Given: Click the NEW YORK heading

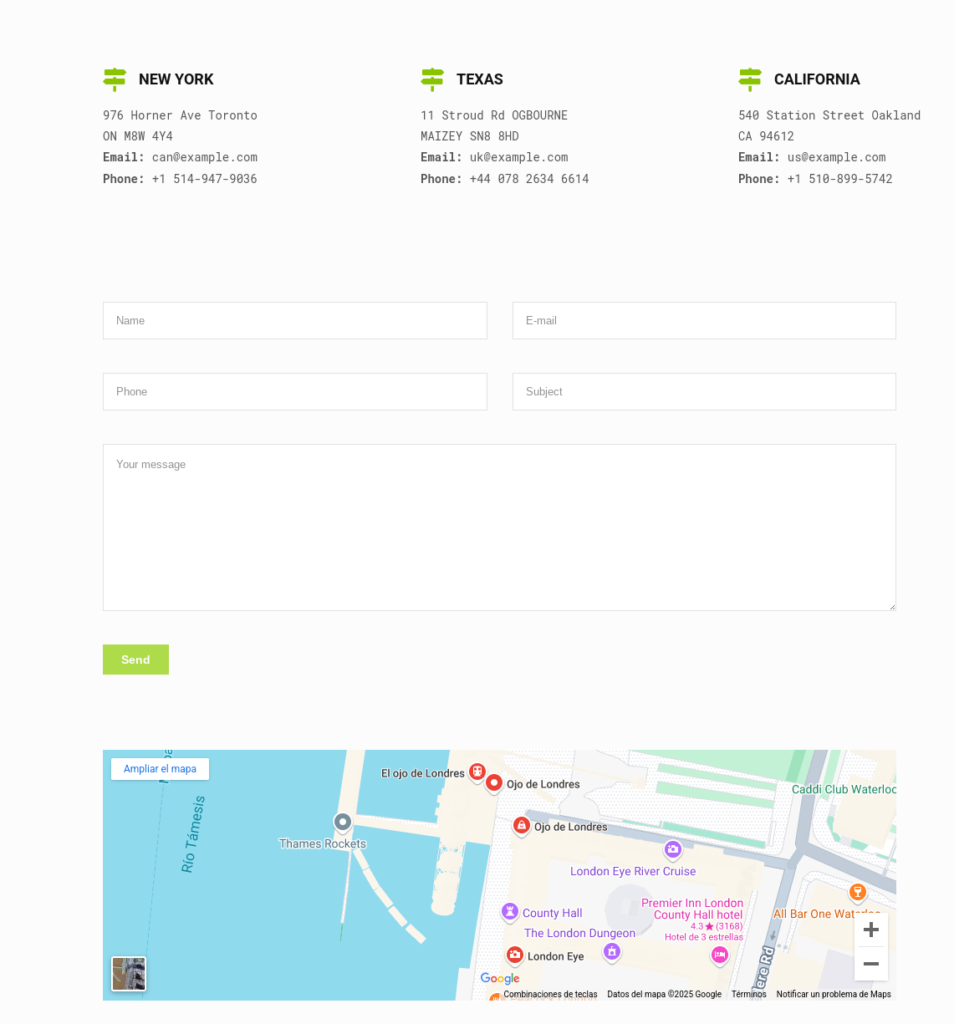Looking at the screenshot, I should pyautogui.click(x=176, y=80).
